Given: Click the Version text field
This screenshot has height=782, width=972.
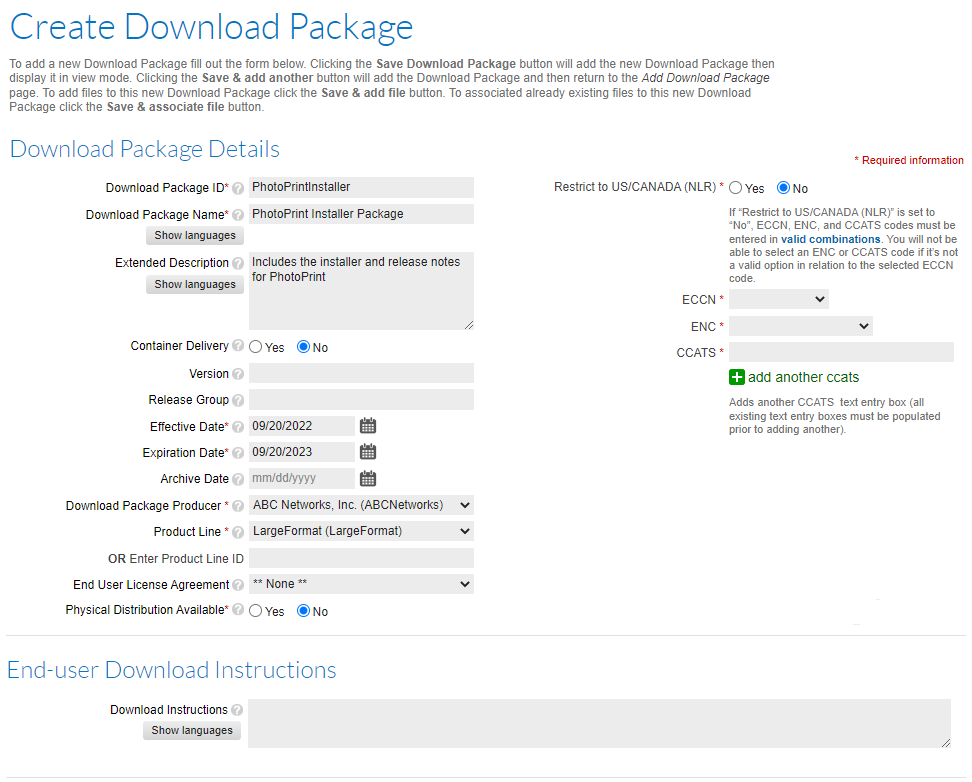Looking at the screenshot, I should coord(361,374).
